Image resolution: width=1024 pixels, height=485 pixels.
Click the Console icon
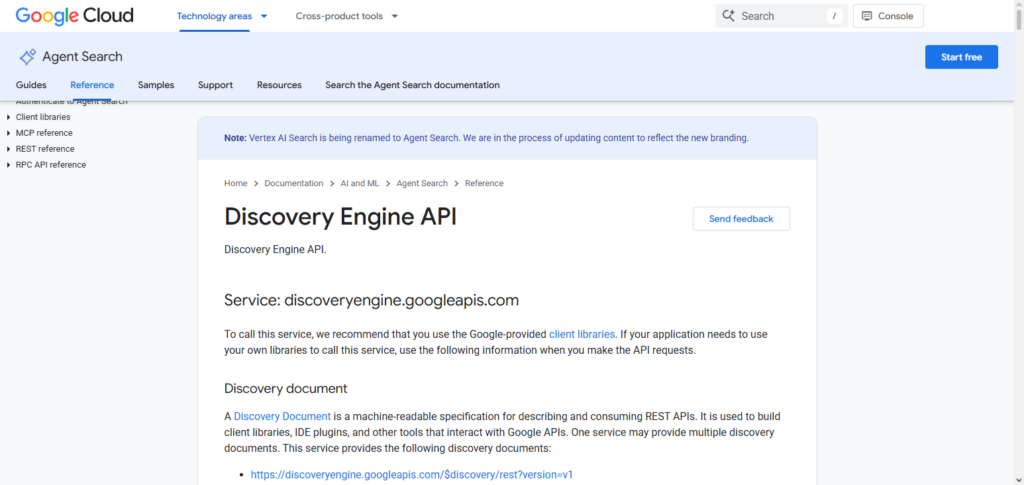click(x=867, y=16)
